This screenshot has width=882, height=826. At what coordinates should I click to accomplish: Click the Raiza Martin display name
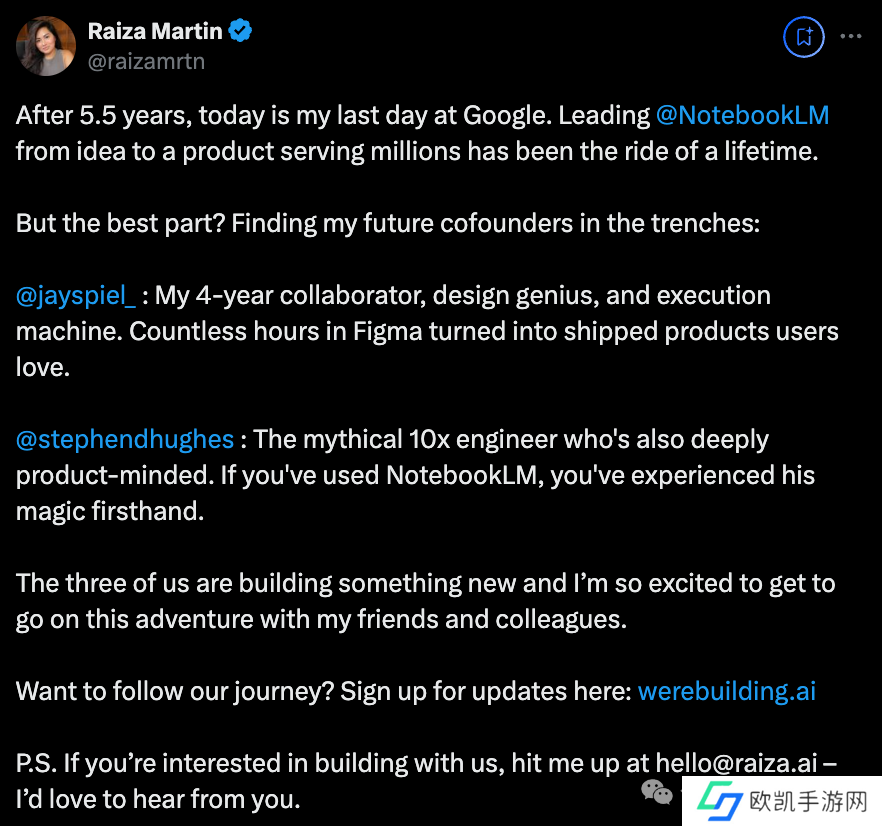coord(155,31)
